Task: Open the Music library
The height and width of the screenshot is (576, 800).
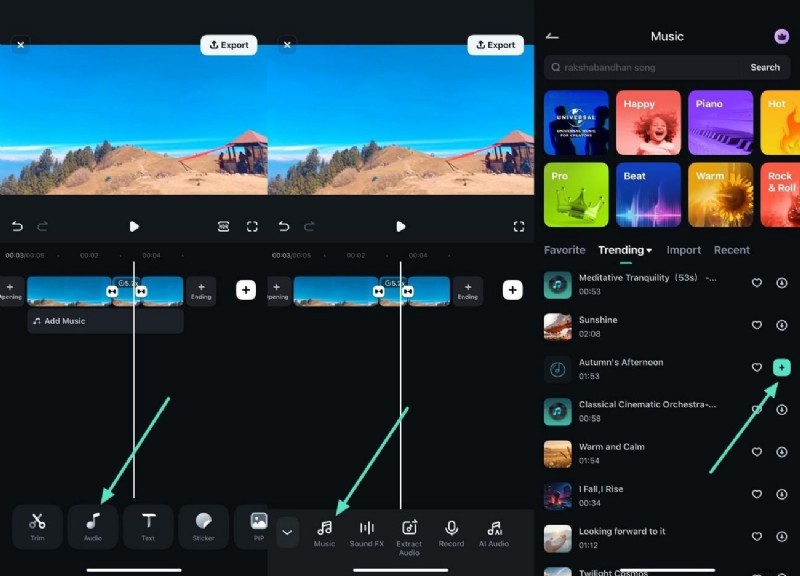Action: 324,528
